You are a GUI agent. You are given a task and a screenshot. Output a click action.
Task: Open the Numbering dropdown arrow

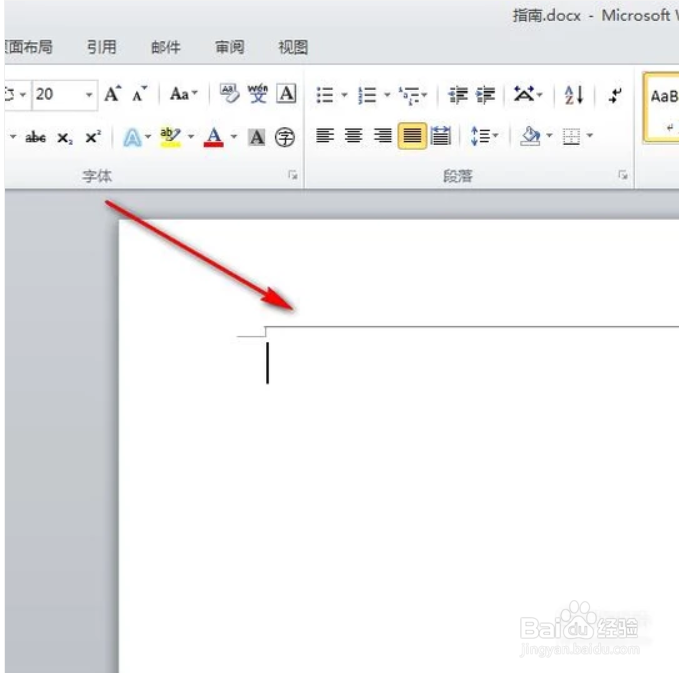[387, 94]
